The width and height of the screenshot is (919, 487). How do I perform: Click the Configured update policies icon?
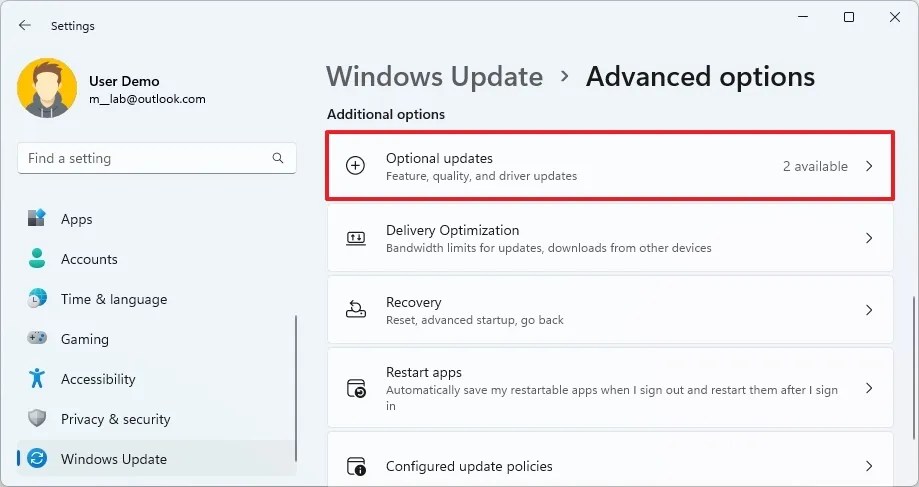tap(356, 466)
